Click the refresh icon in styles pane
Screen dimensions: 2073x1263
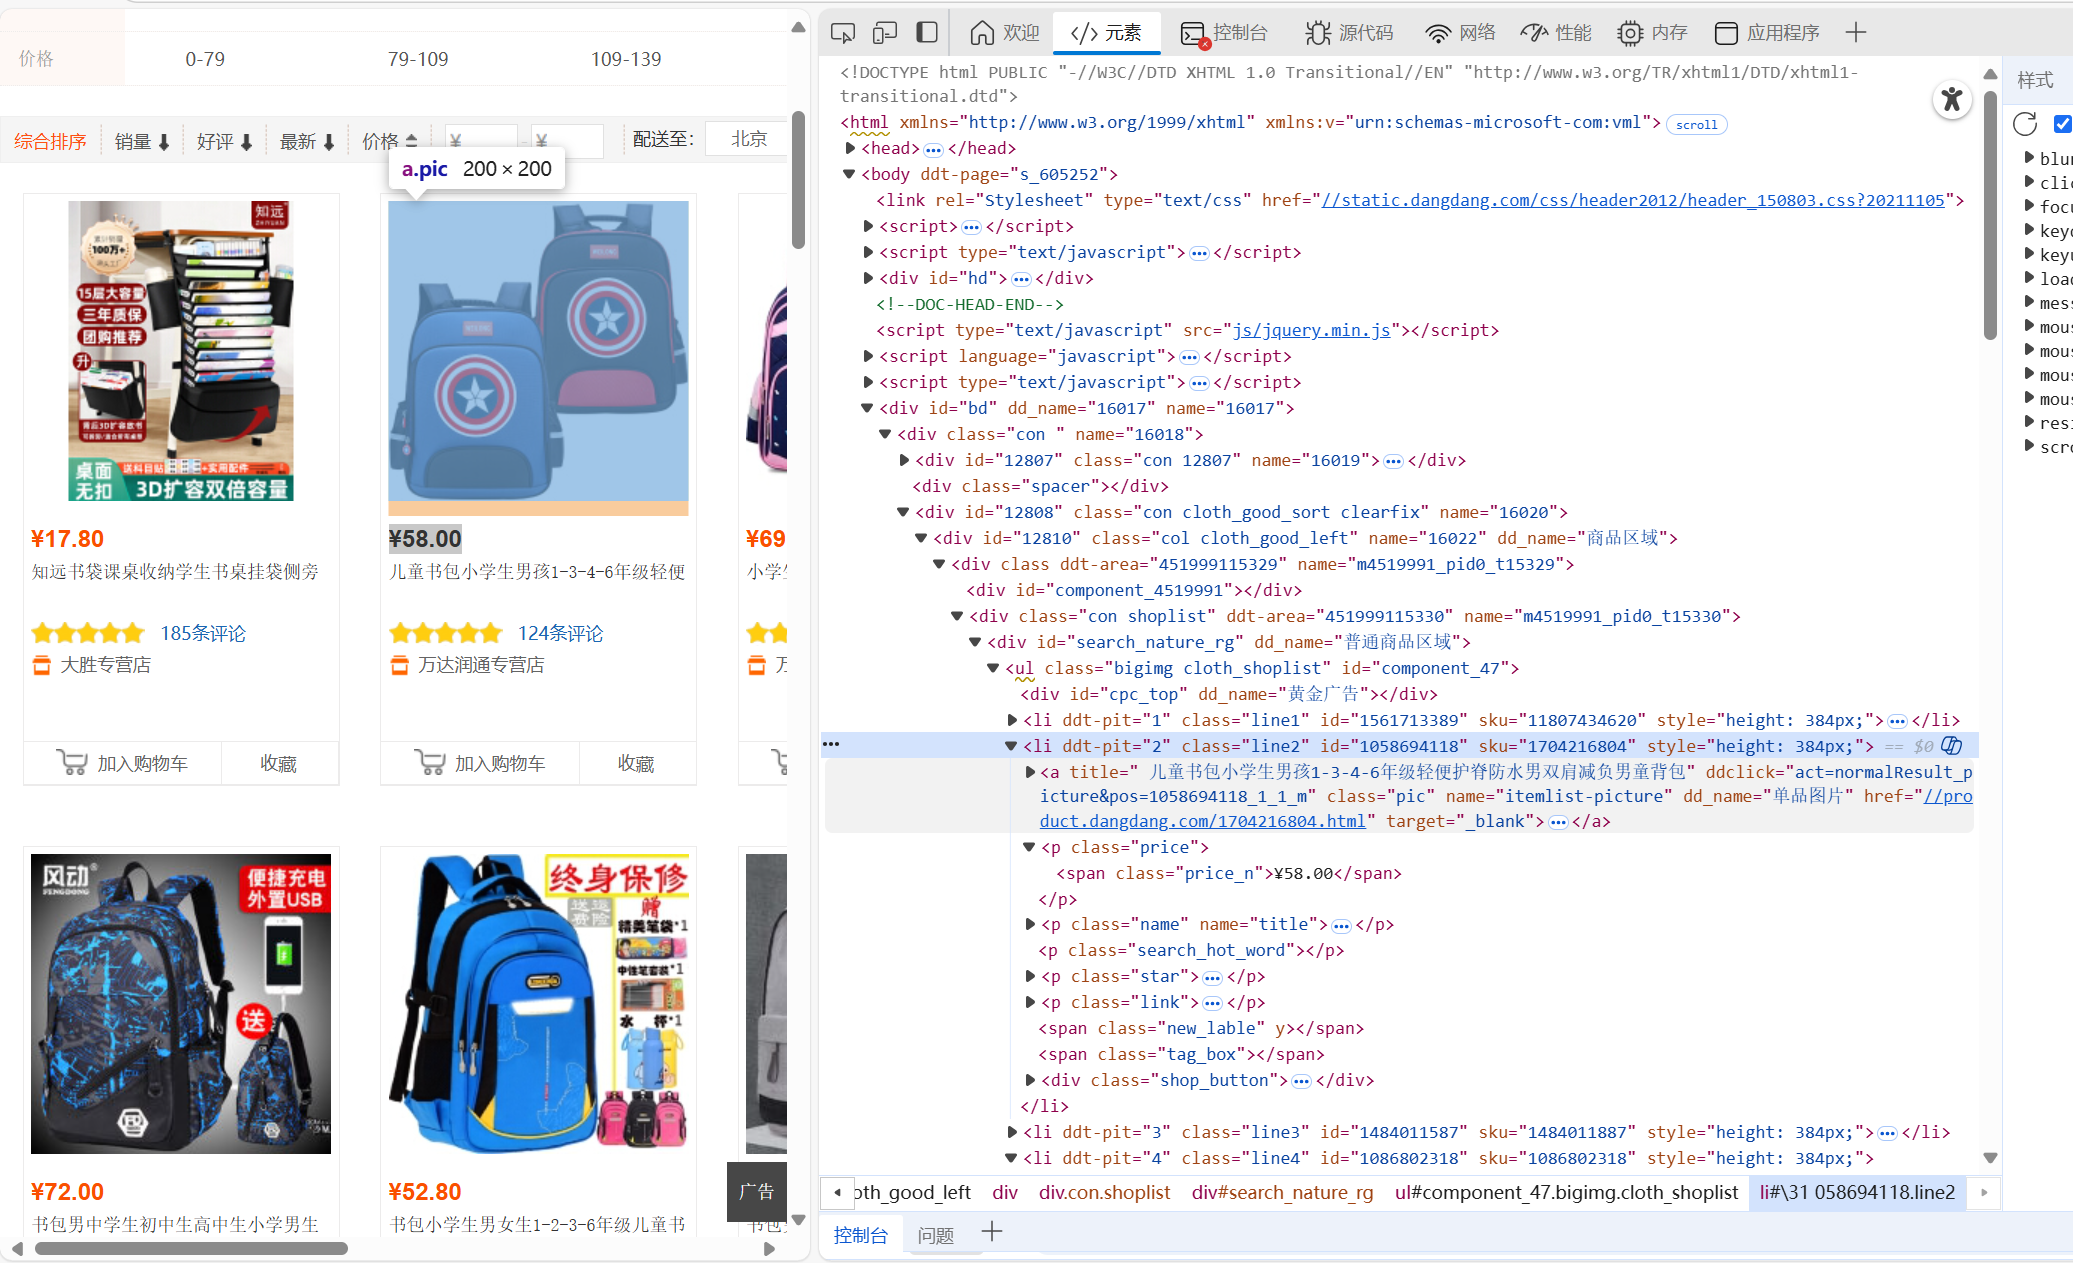tap(2025, 124)
